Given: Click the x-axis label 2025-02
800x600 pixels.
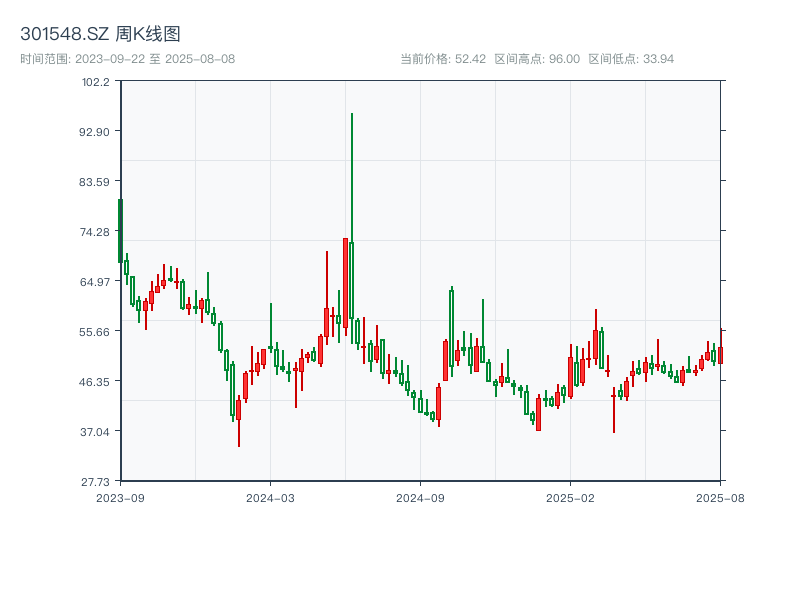Looking at the screenshot, I should pos(570,498).
